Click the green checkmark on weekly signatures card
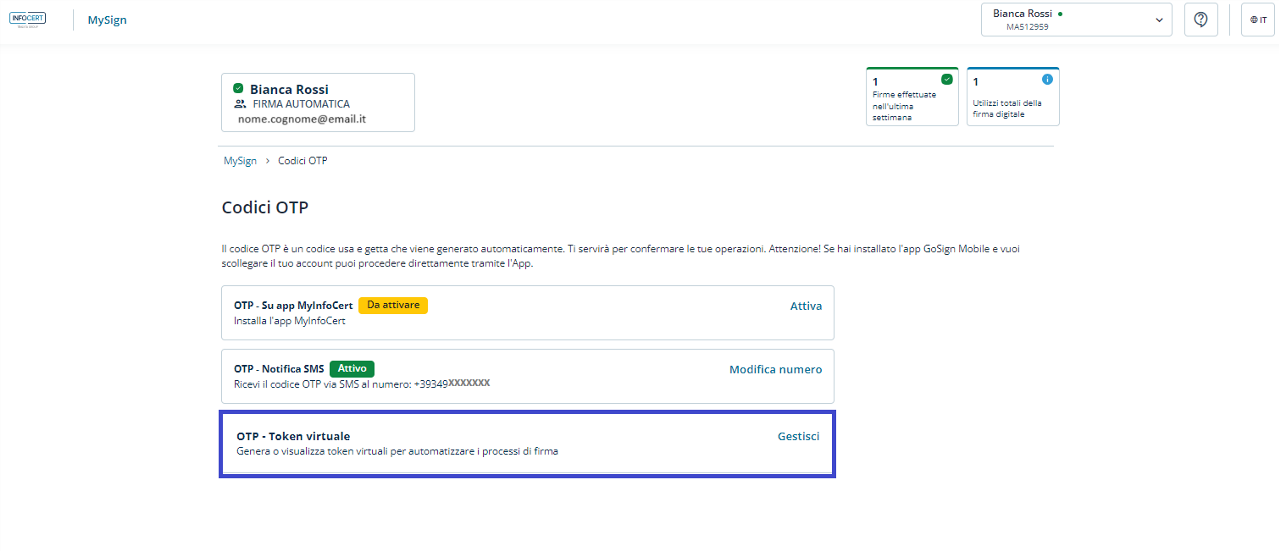 pyautogui.click(x=946, y=79)
